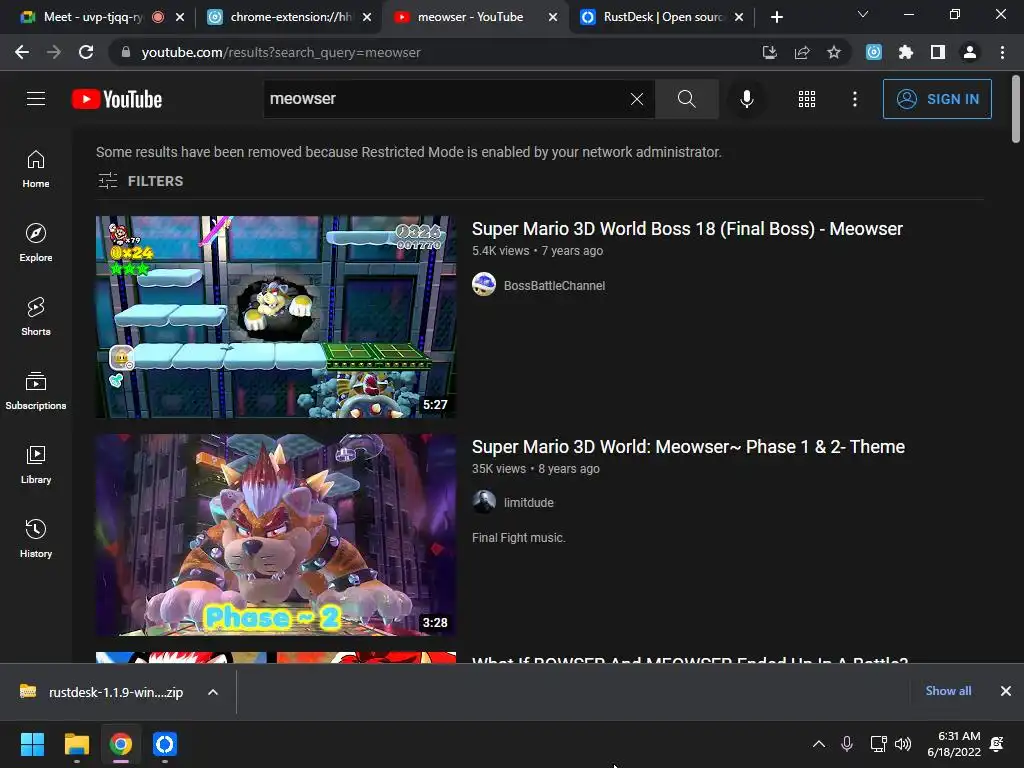Screen dimensions: 1024x768
Task: Click the YouTube logo
Action: point(117,99)
